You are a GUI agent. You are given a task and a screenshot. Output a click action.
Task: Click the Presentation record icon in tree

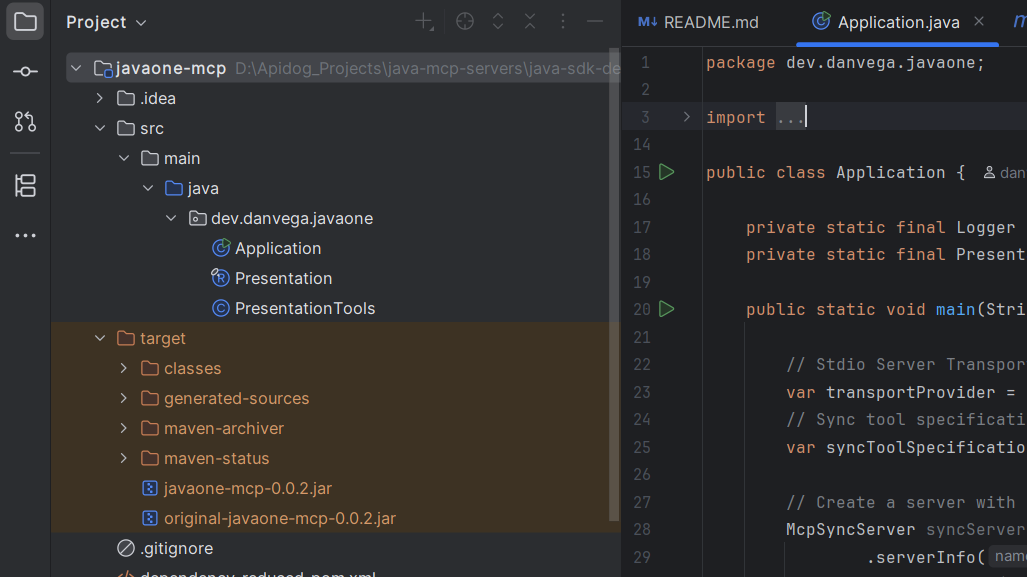point(221,278)
